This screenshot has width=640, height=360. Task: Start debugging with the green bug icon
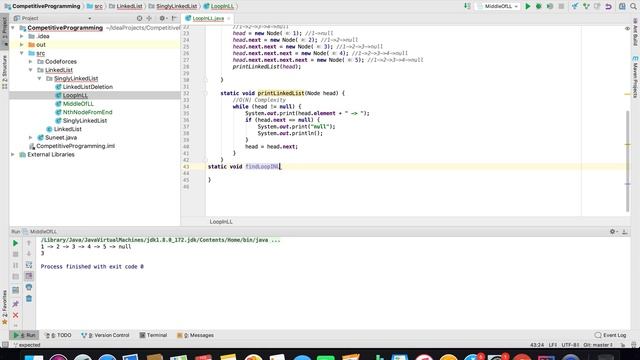pos(539,6)
